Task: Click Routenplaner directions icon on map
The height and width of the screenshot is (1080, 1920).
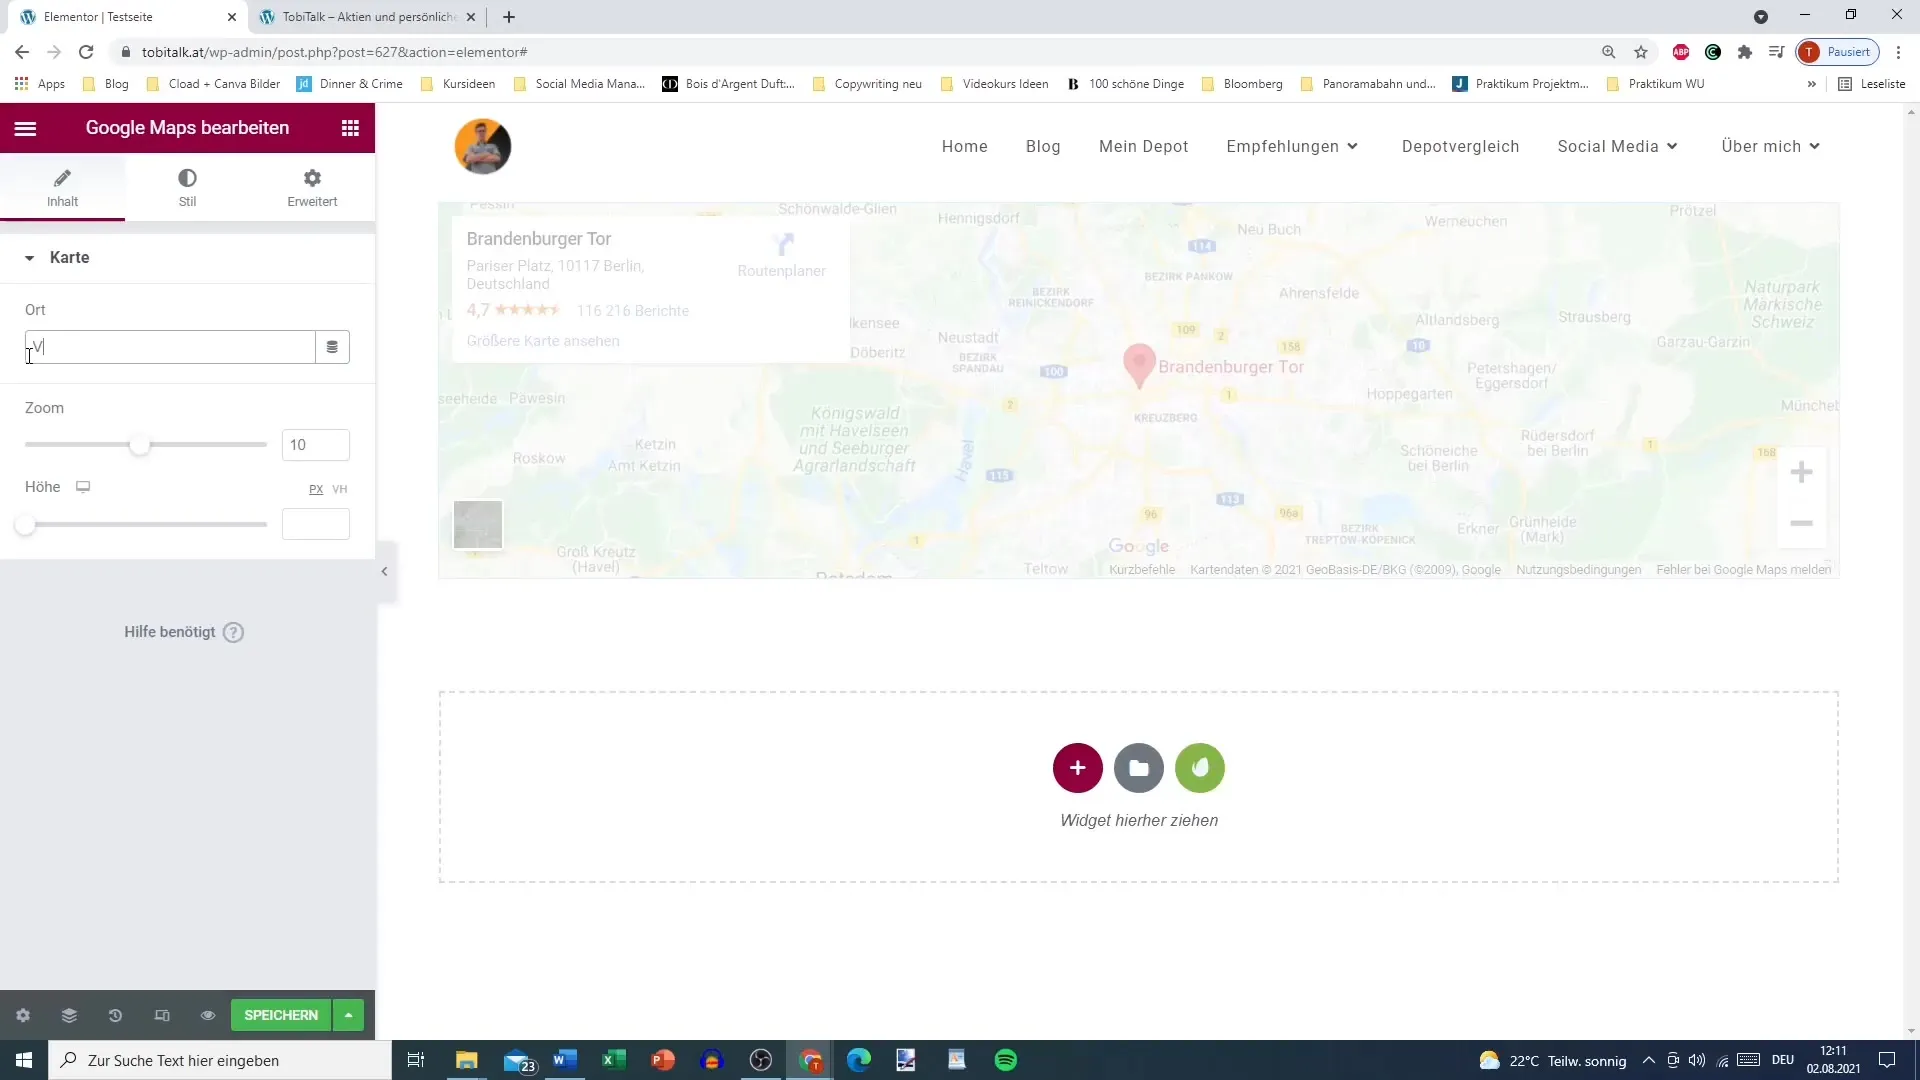Action: [783, 244]
